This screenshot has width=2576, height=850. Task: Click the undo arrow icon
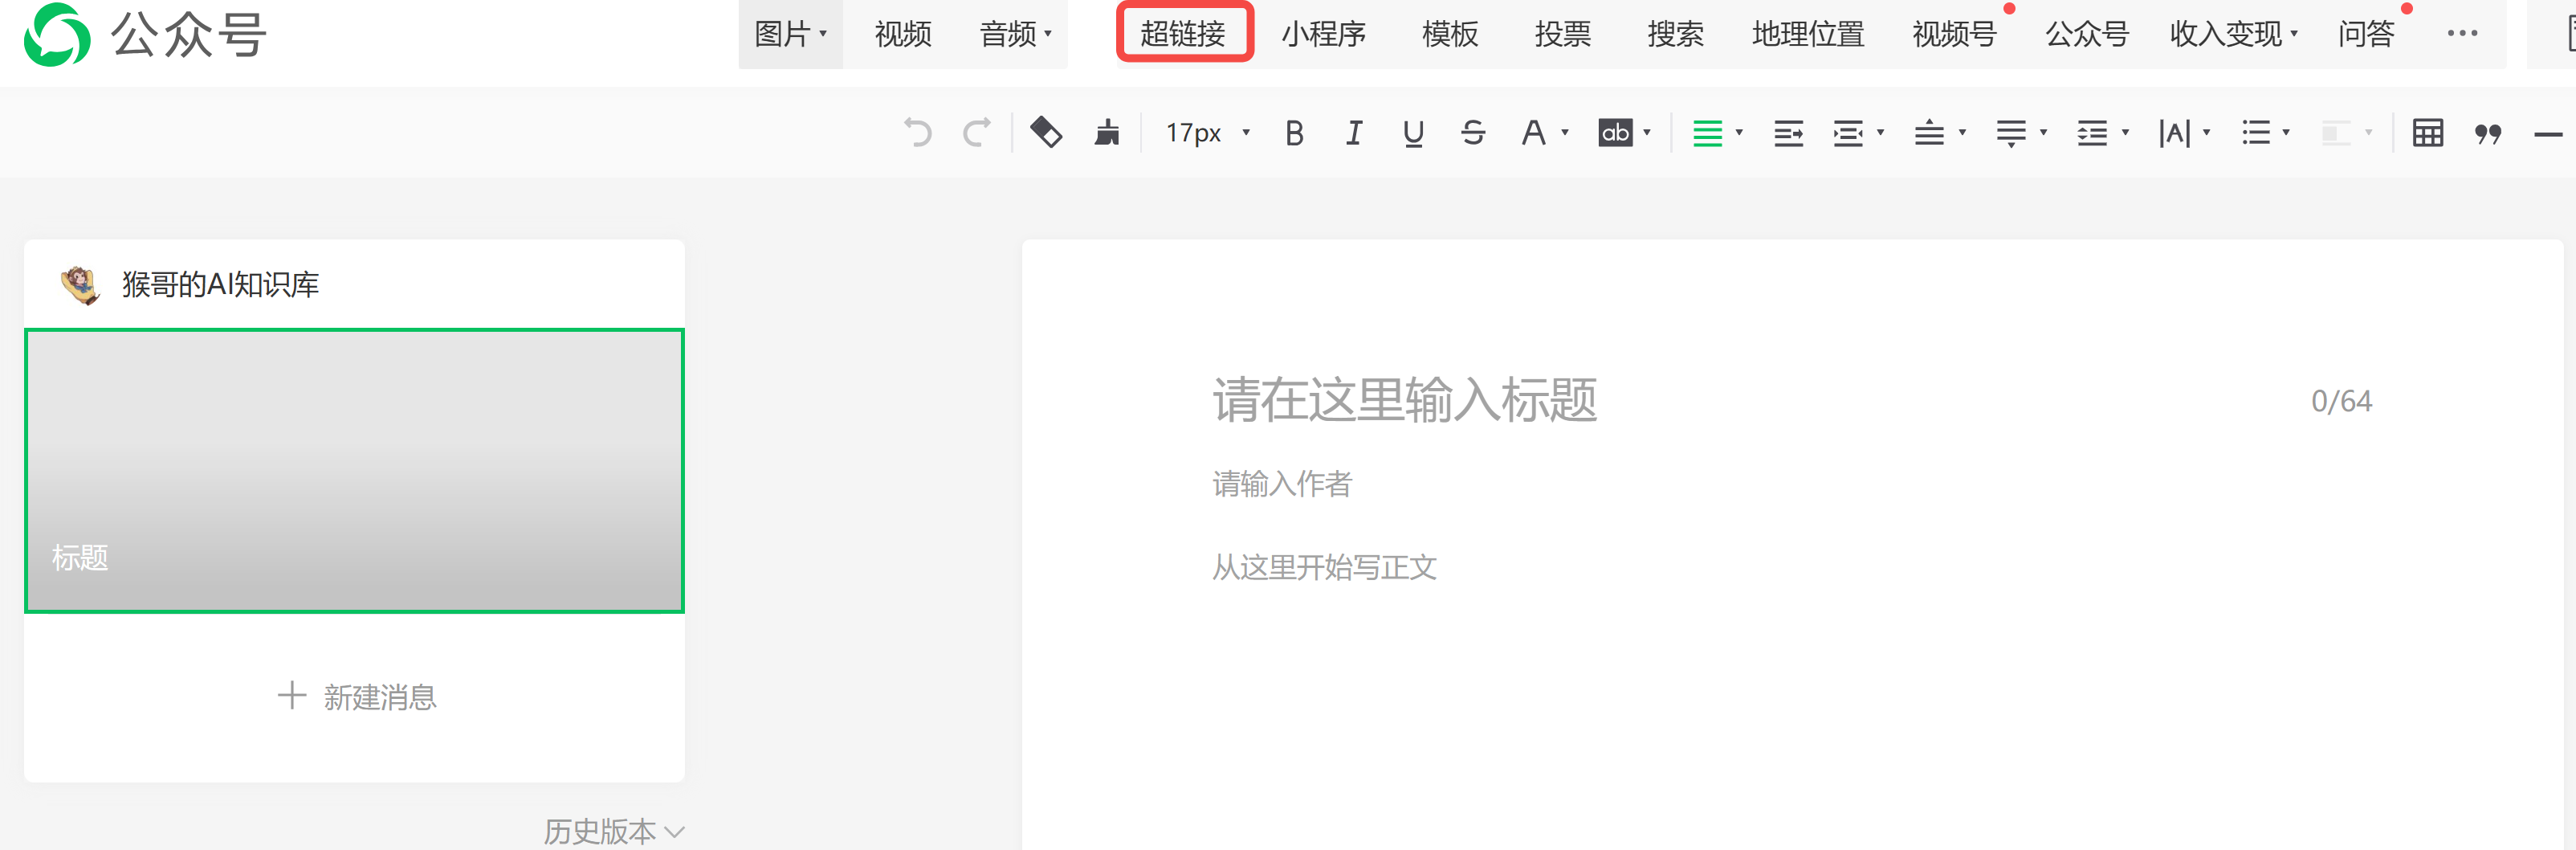(x=917, y=132)
